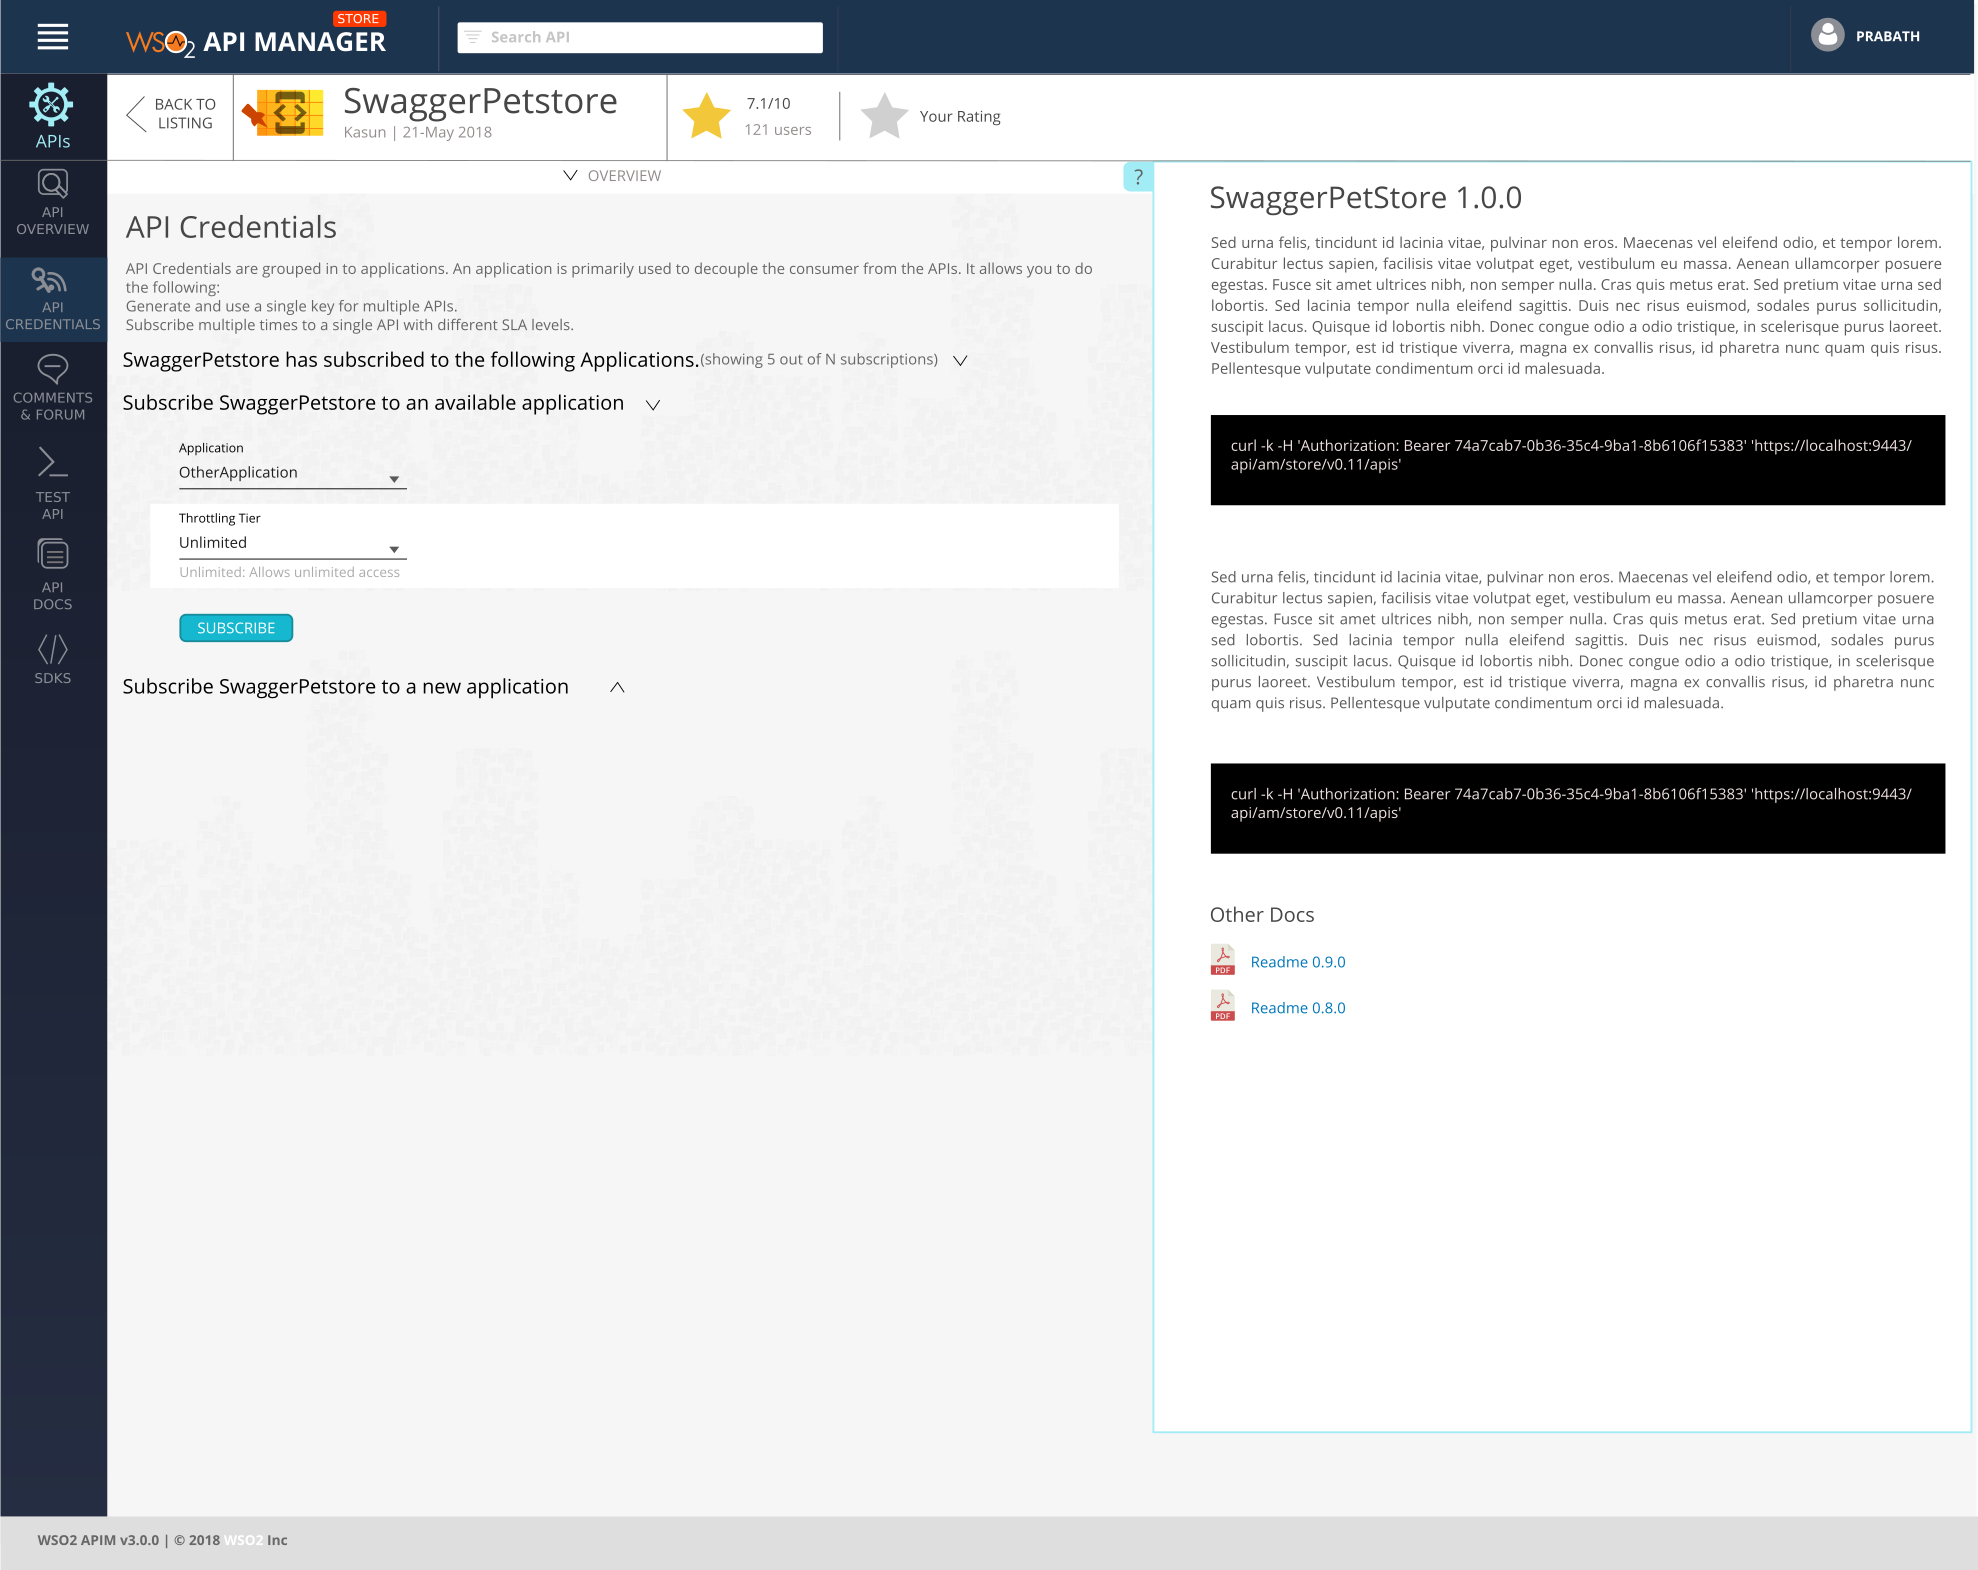Collapse Subscribe to an available application

click(653, 405)
